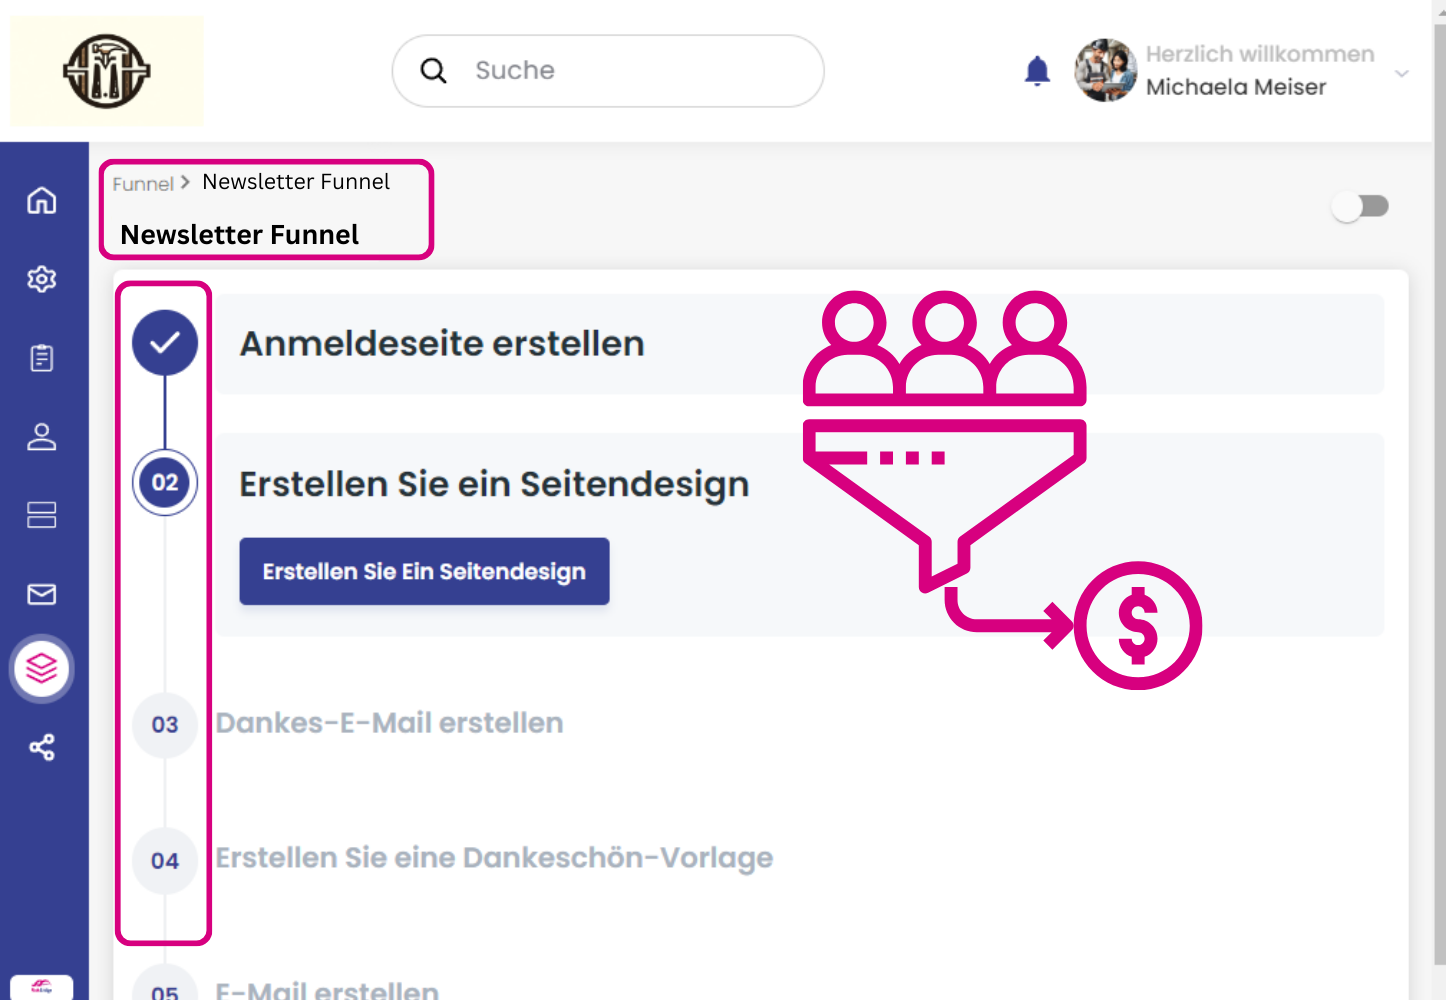Image resolution: width=1446 pixels, height=1000 pixels.
Task: Open the home icon in sidebar
Action: click(42, 200)
